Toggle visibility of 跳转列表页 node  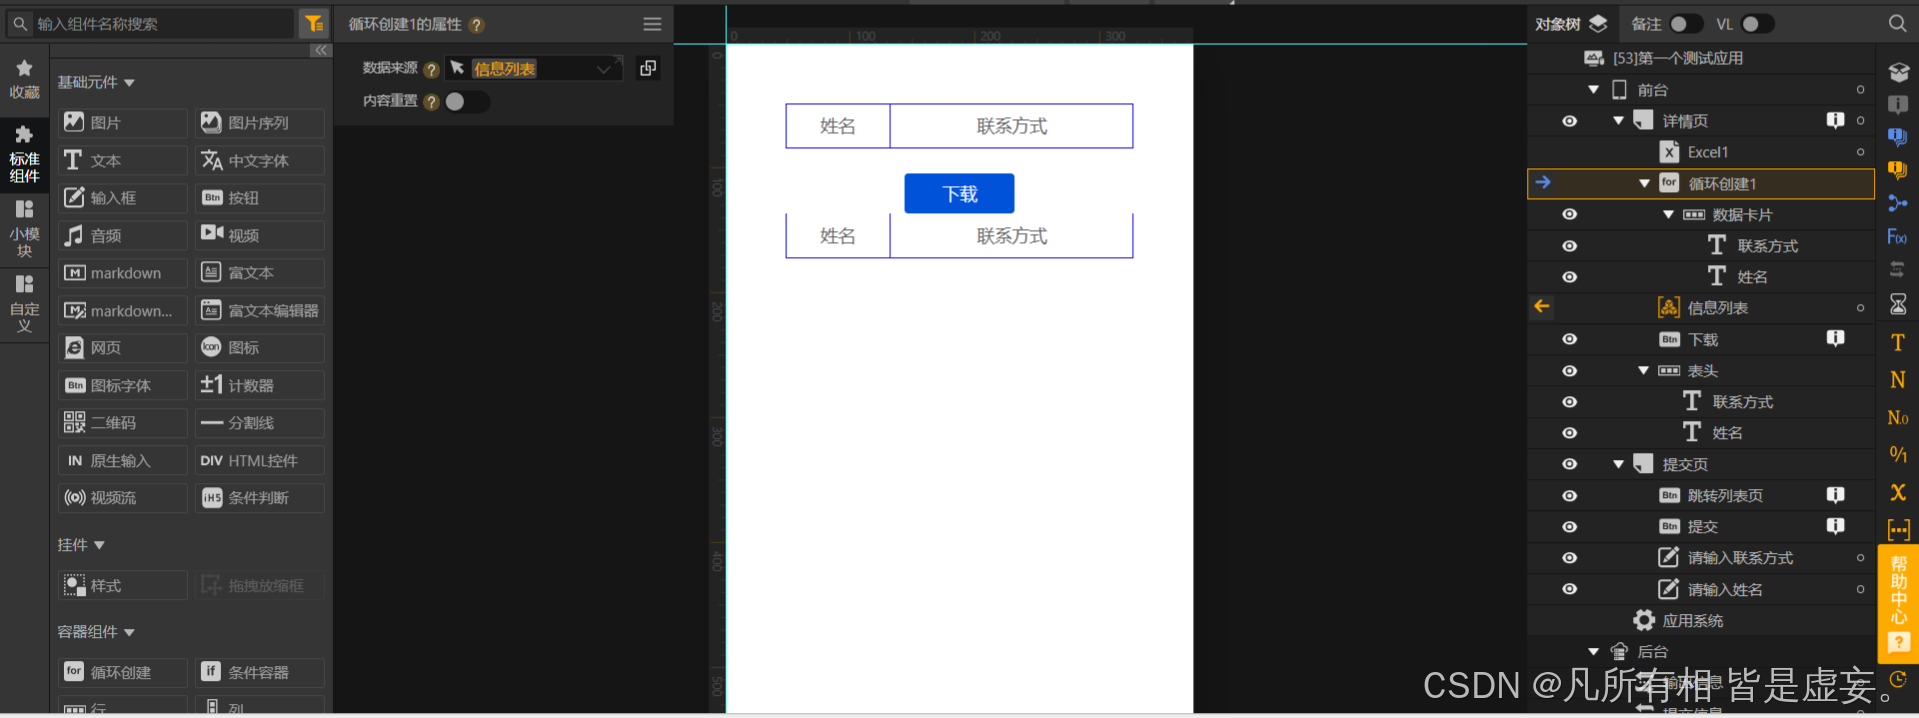tap(1569, 495)
